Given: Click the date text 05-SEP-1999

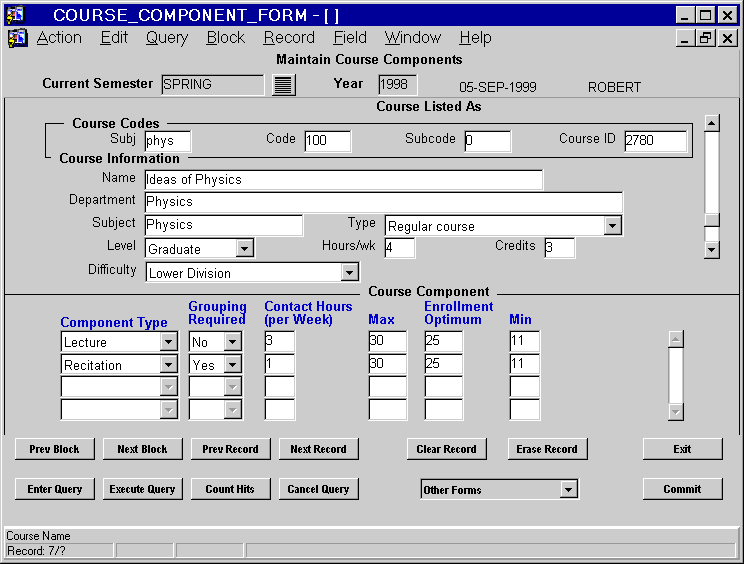Looking at the screenshot, I should (498, 87).
